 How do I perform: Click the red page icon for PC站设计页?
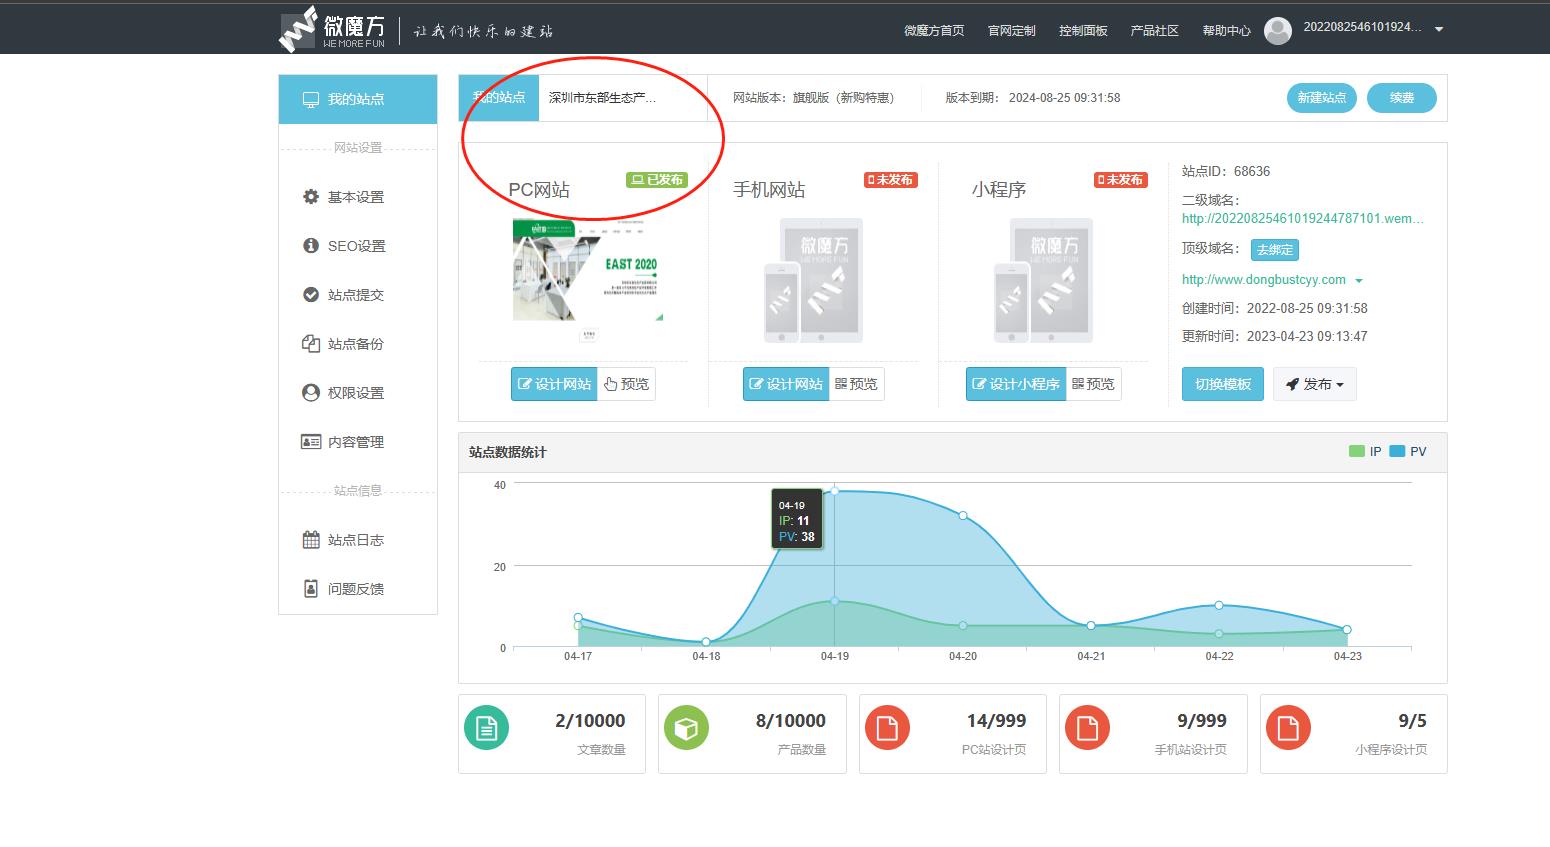tap(887, 728)
